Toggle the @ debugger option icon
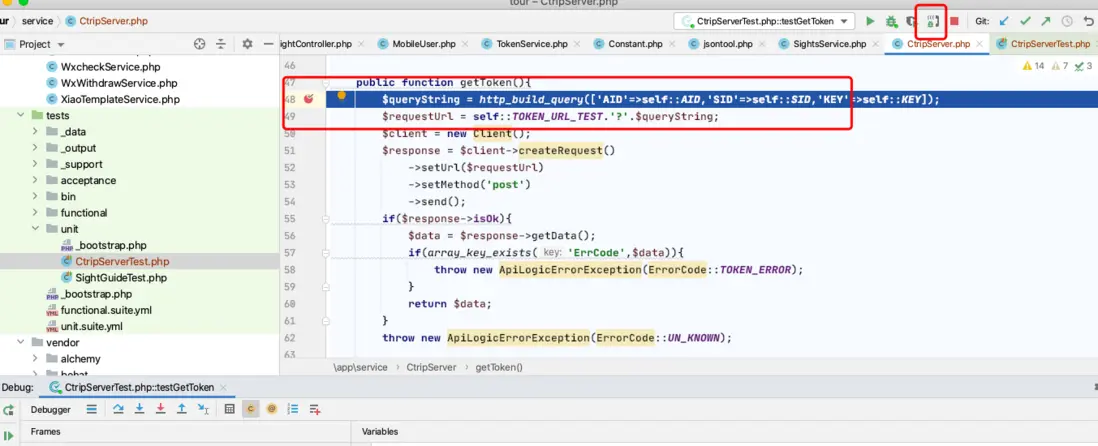Image resolution: width=1098 pixels, height=446 pixels. [272, 410]
